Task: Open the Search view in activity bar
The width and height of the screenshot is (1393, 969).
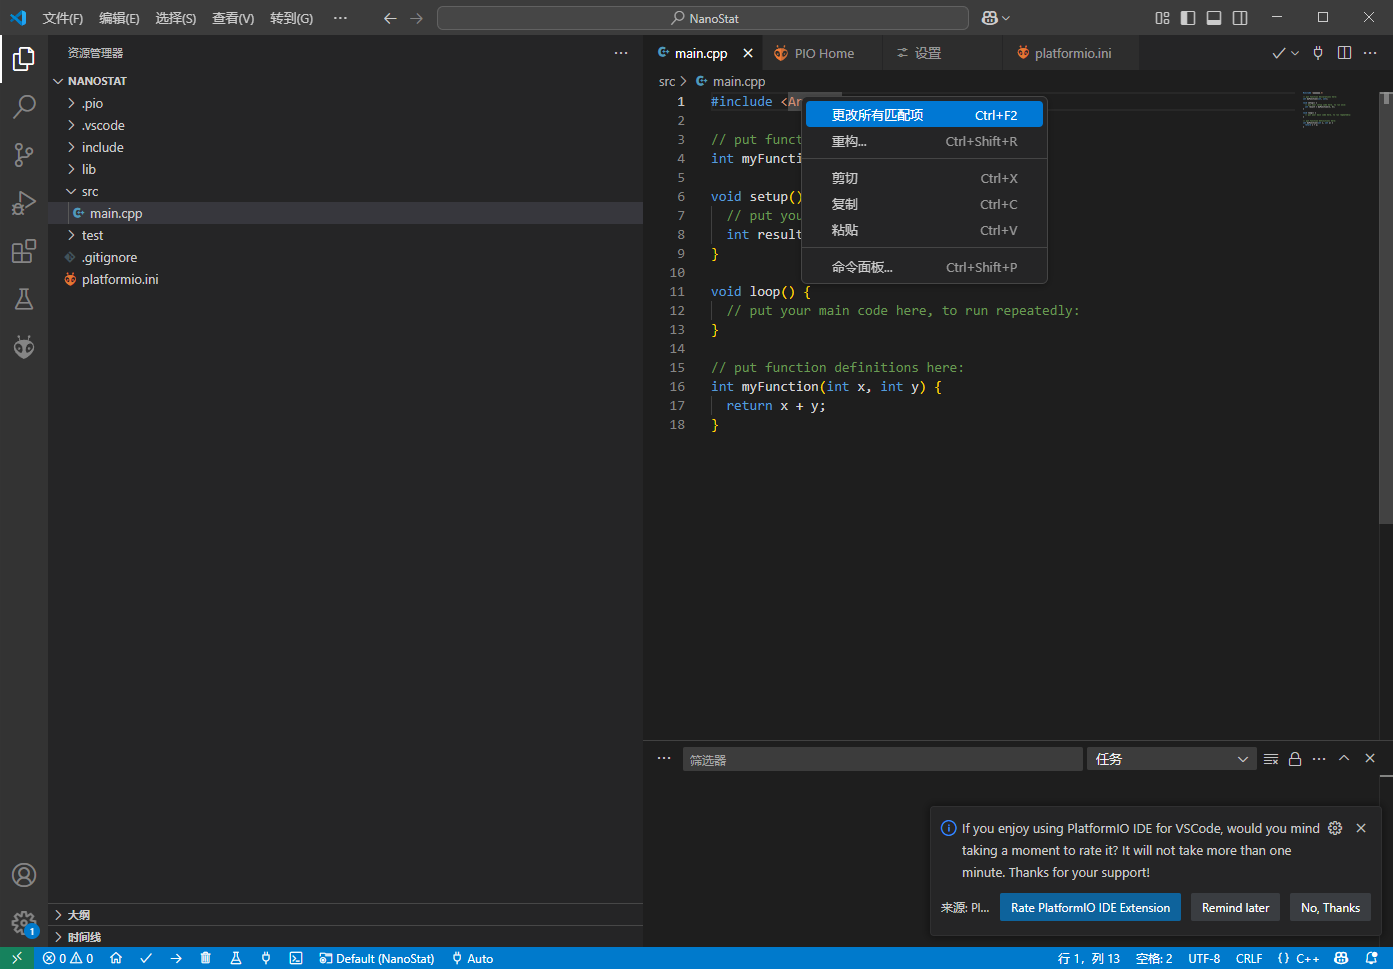Action: pos(24,107)
